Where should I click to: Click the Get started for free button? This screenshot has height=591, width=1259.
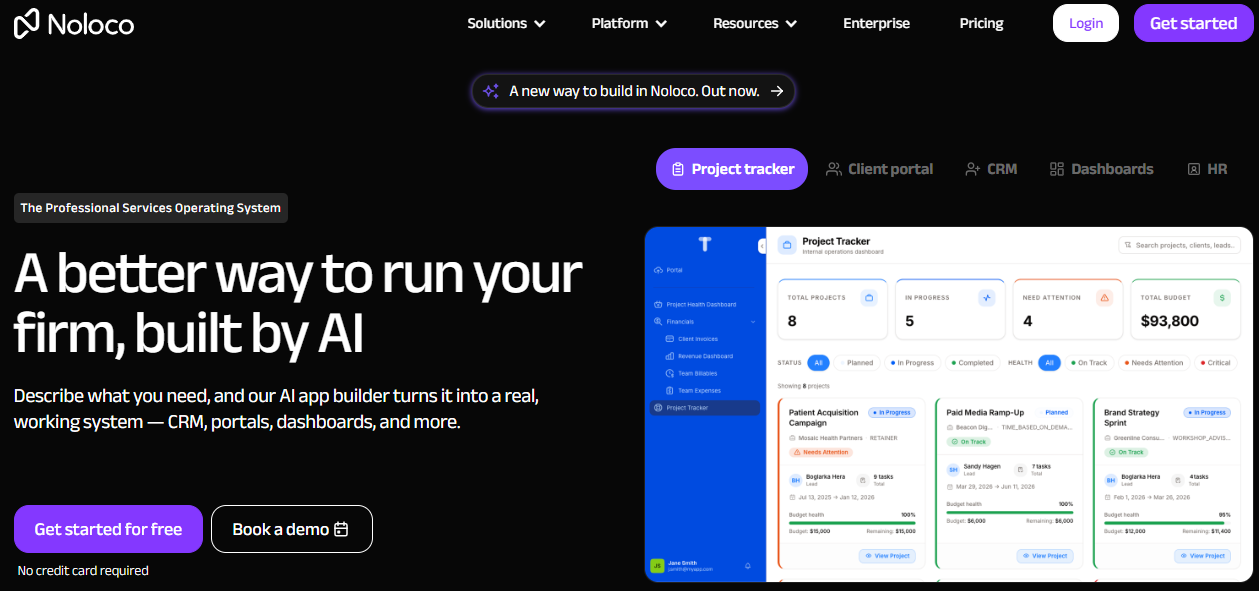[x=108, y=529]
